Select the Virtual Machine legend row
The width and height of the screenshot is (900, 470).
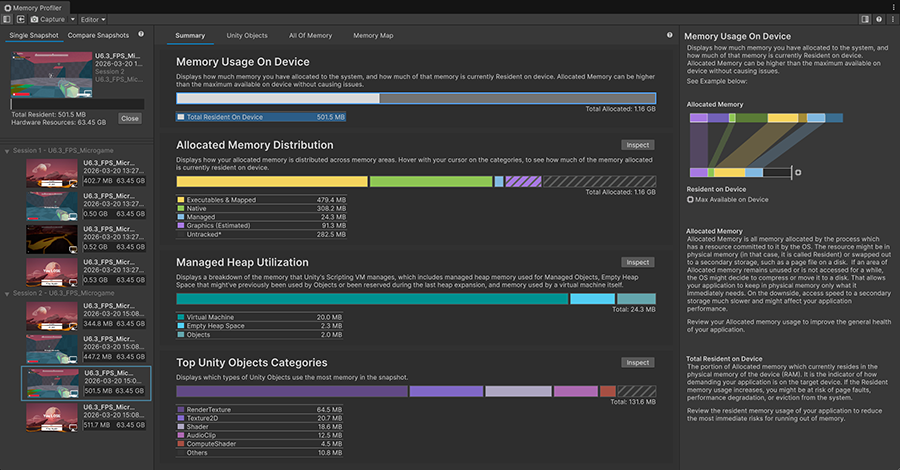259,317
